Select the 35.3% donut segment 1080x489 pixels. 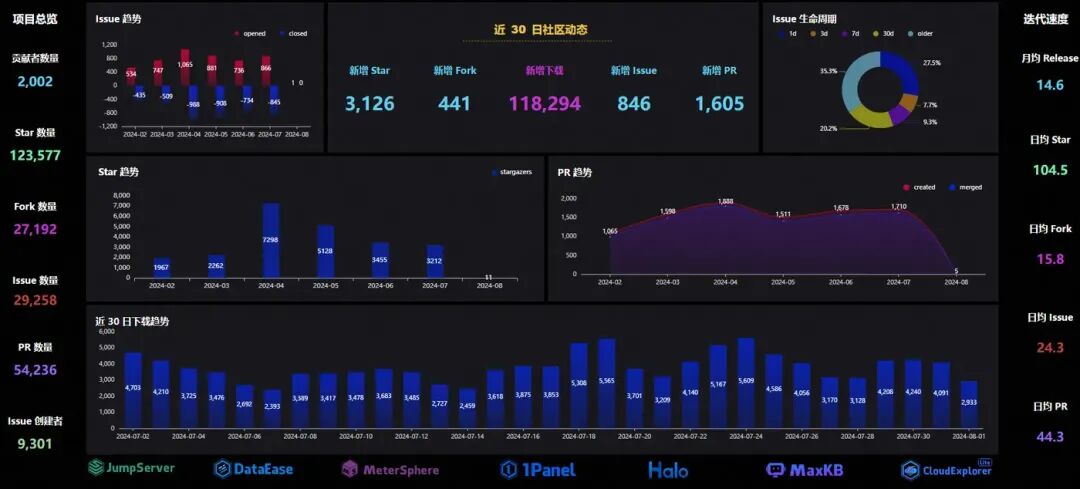854,79
